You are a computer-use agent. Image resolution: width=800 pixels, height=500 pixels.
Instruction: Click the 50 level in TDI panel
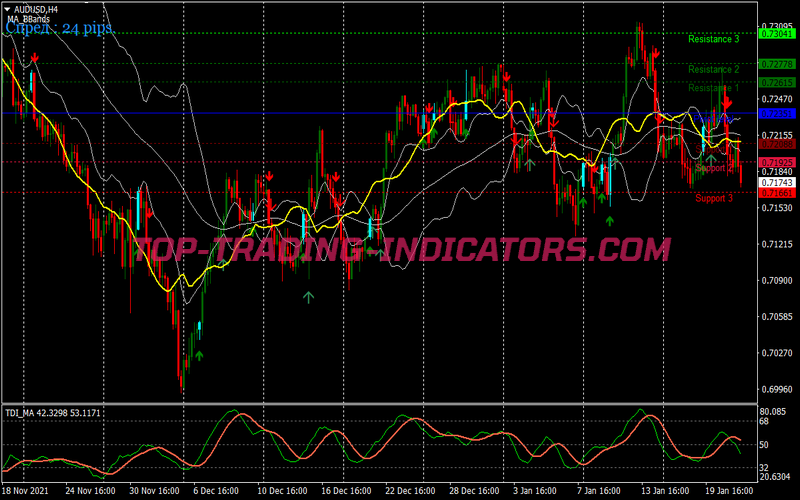coord(764,445)
